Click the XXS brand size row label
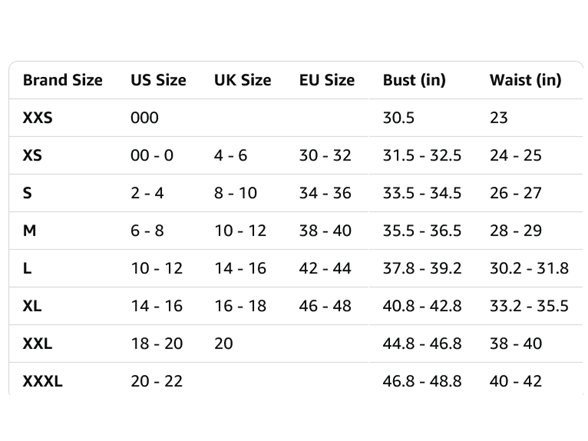 click(x=38, y=118)
